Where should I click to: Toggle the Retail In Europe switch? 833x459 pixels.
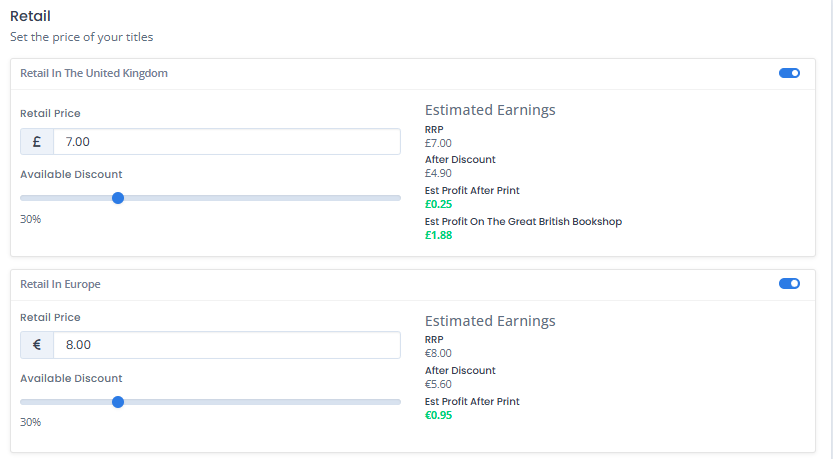[x=789, y=284]
